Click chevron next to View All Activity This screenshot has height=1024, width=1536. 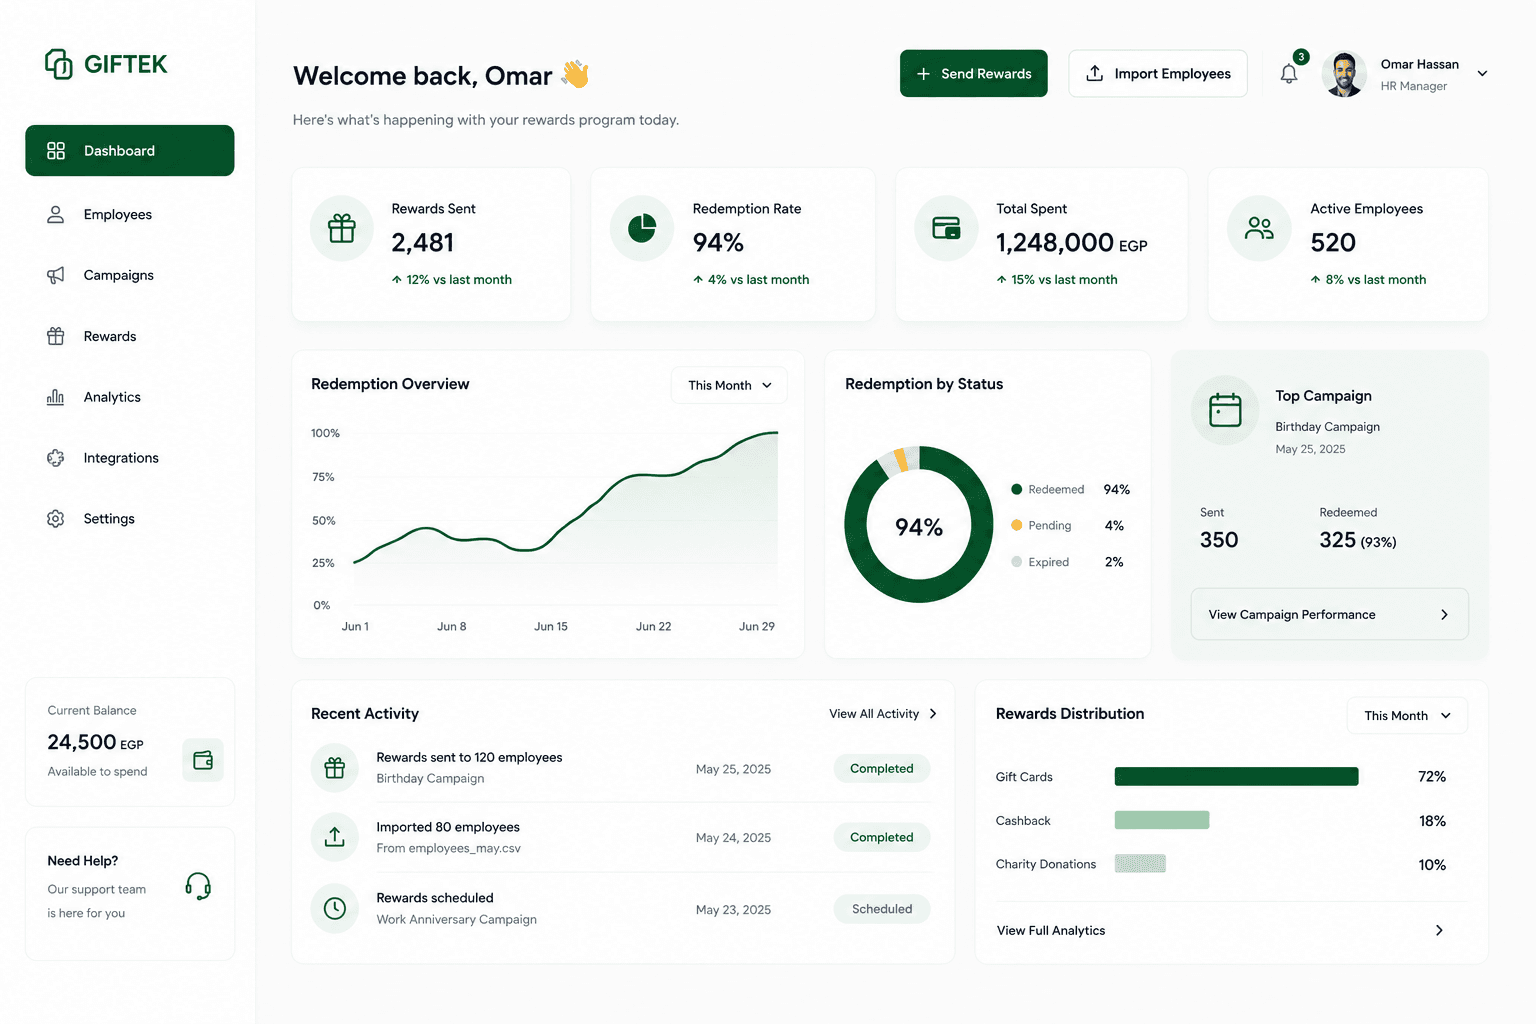tap(933, 714)
